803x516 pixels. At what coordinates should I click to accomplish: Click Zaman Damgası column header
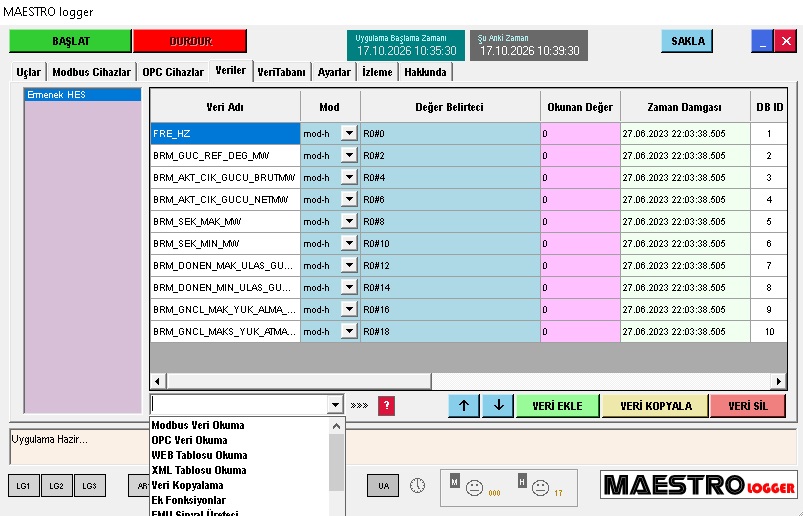(685, 107)
